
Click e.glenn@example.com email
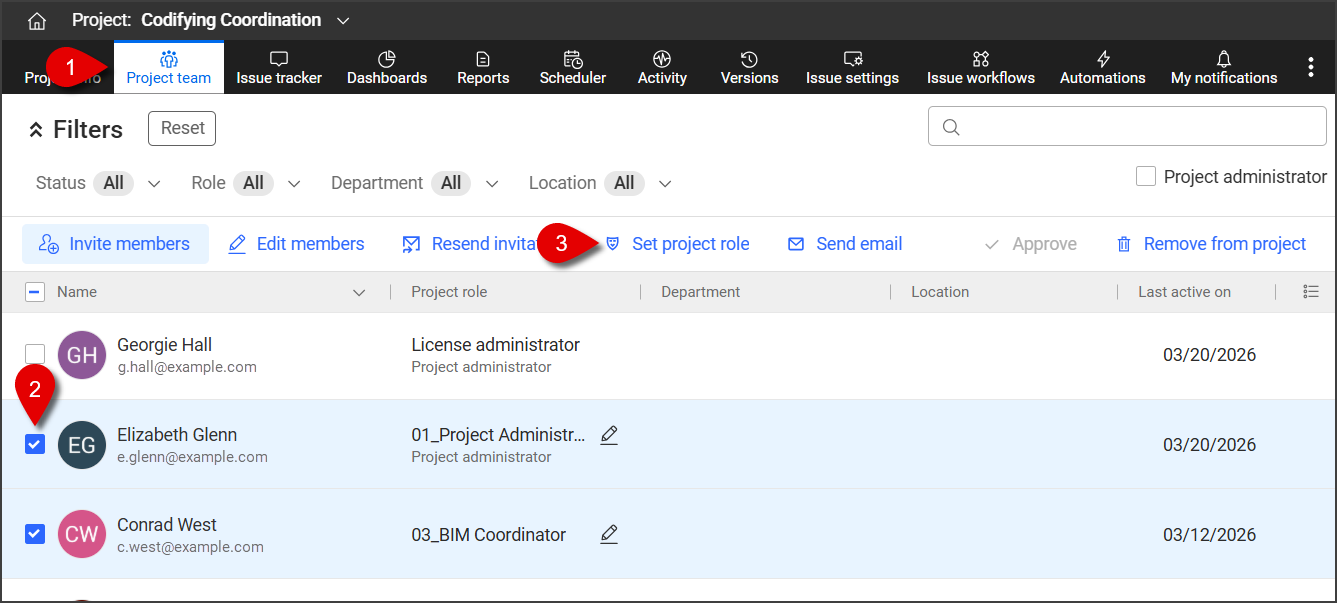point(192,457)
